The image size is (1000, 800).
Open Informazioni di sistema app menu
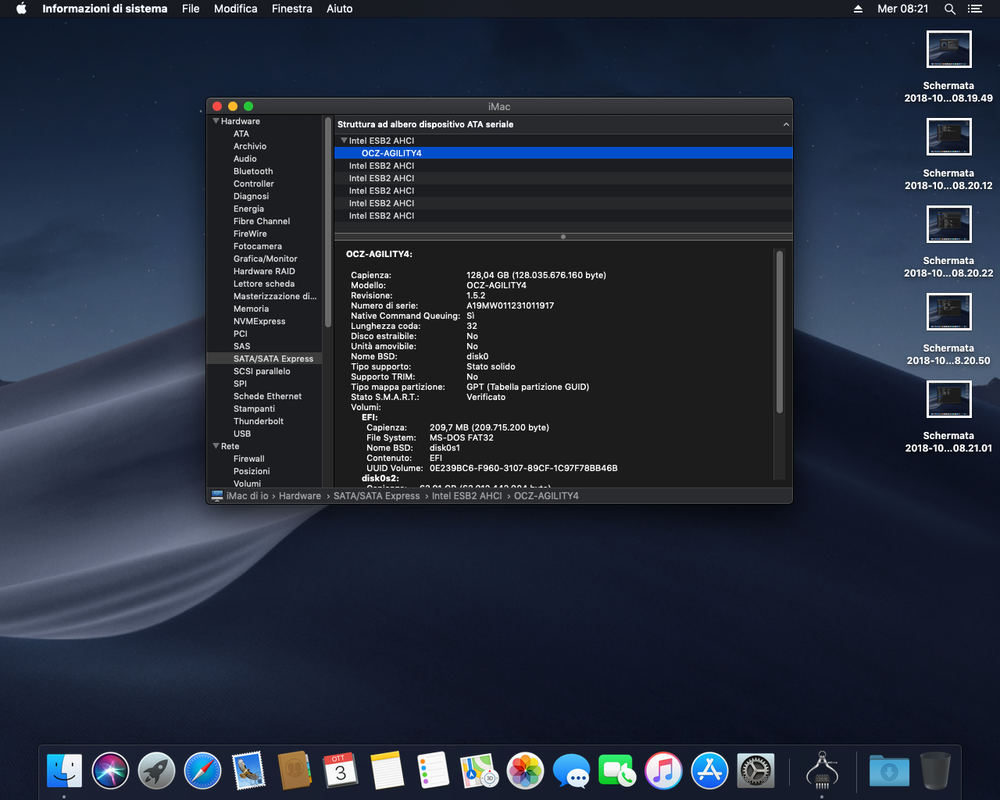(x=105, y=9)
